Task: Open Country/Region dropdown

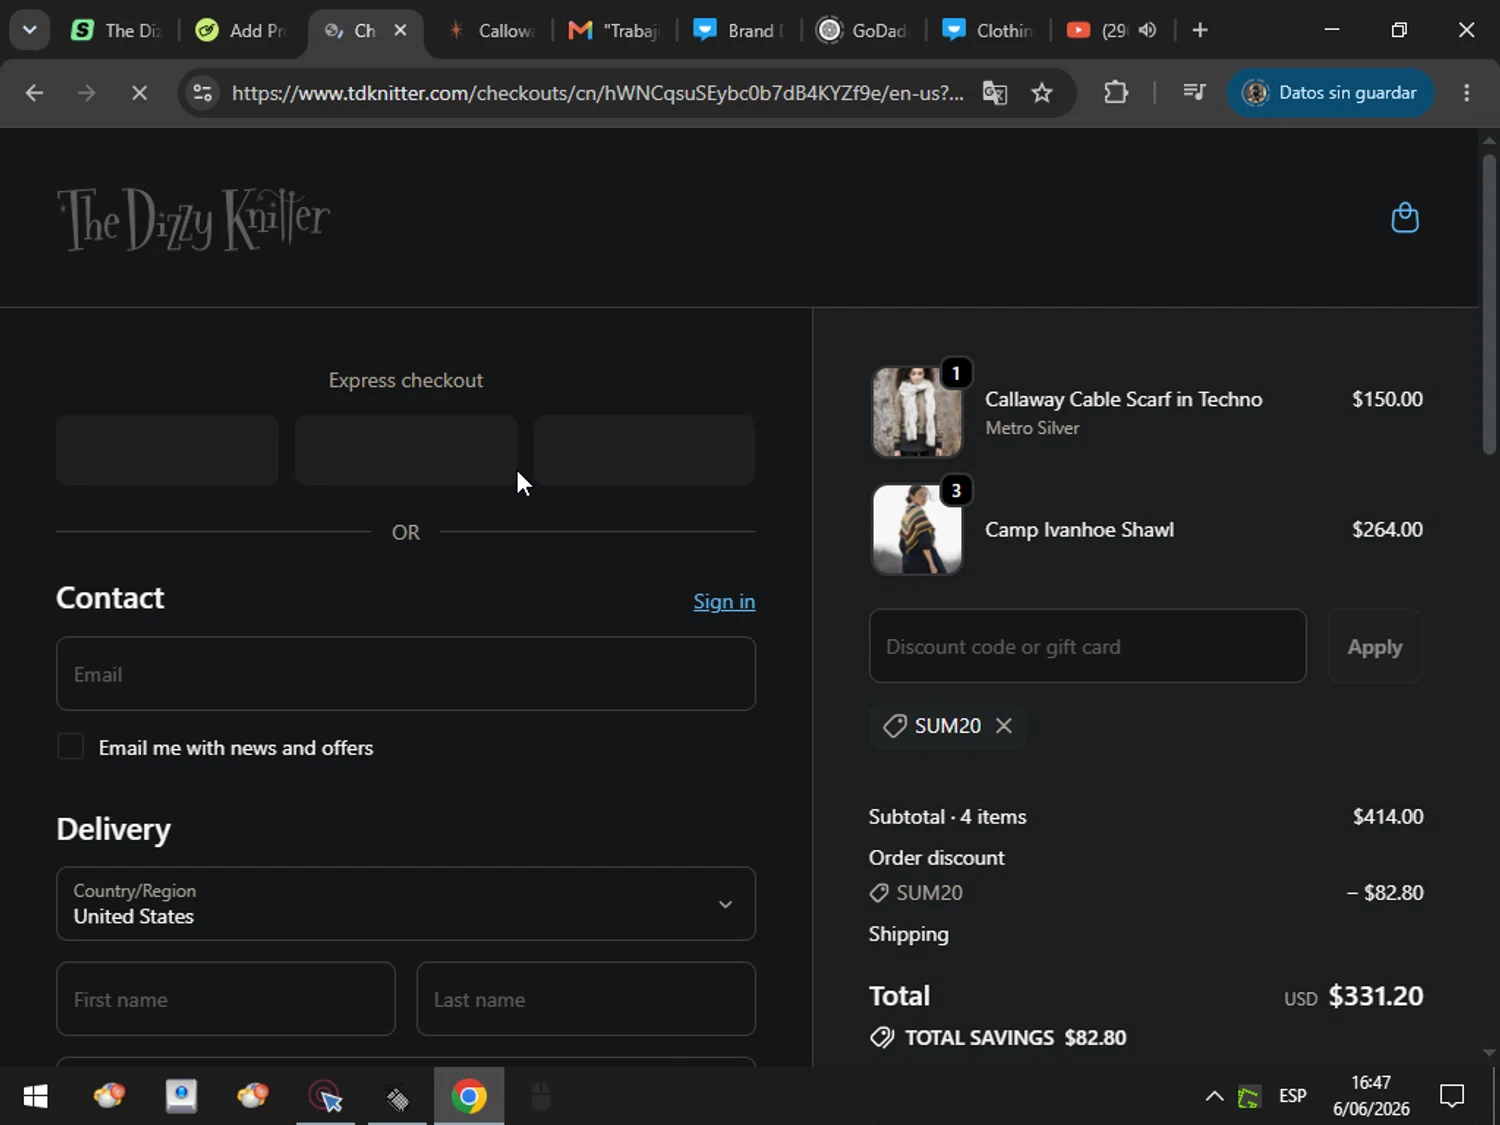Action: pos(406,904)
